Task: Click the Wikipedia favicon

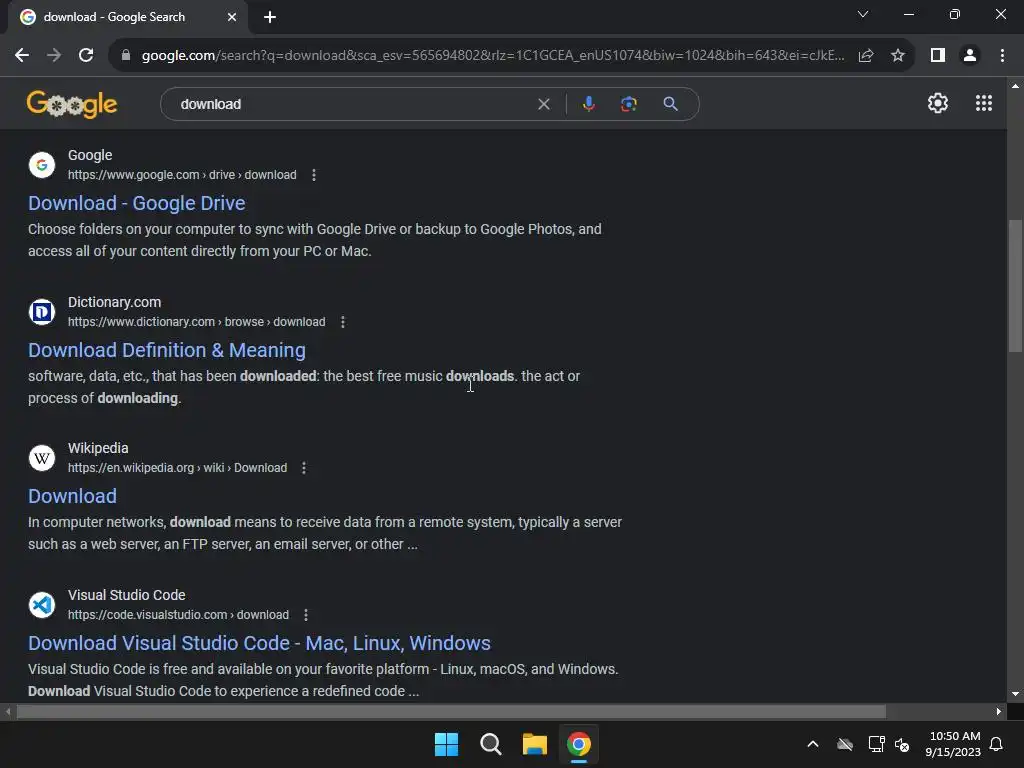Action: tap(42, 458)
